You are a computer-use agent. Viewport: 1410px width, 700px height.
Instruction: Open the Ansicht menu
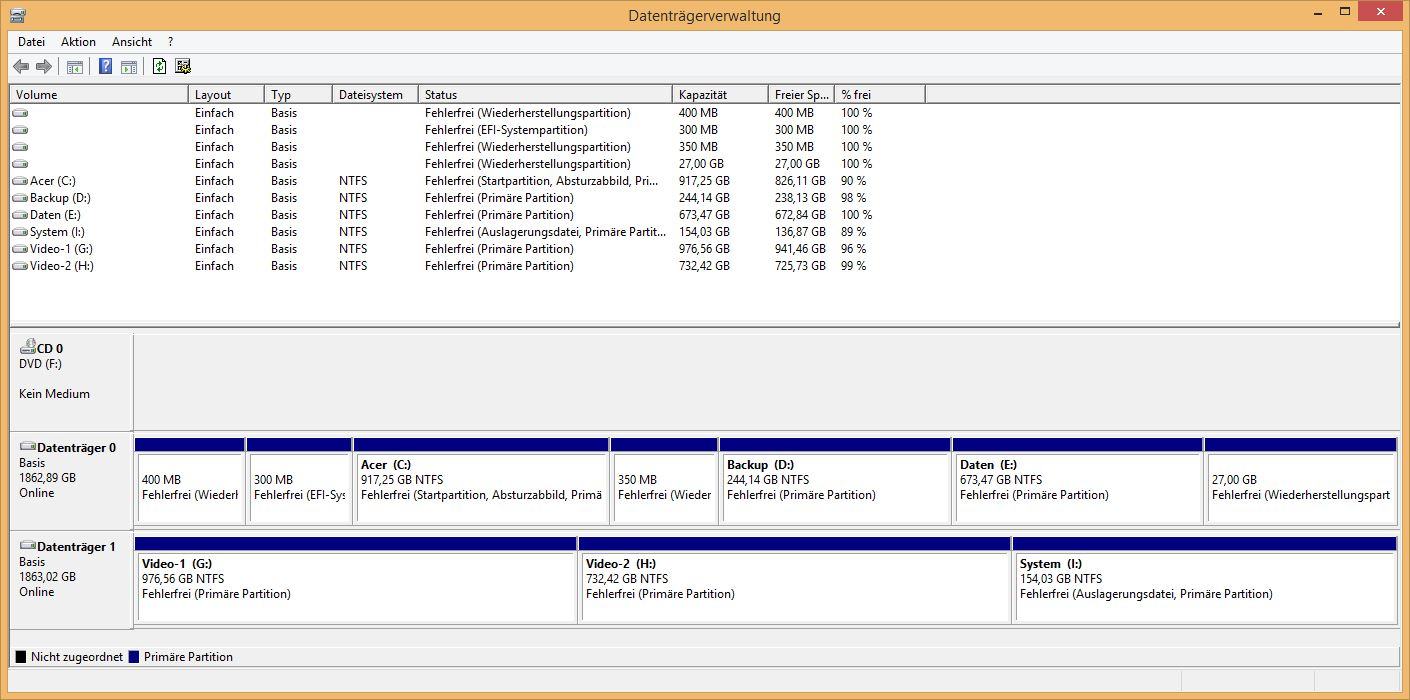pos(132,42)
